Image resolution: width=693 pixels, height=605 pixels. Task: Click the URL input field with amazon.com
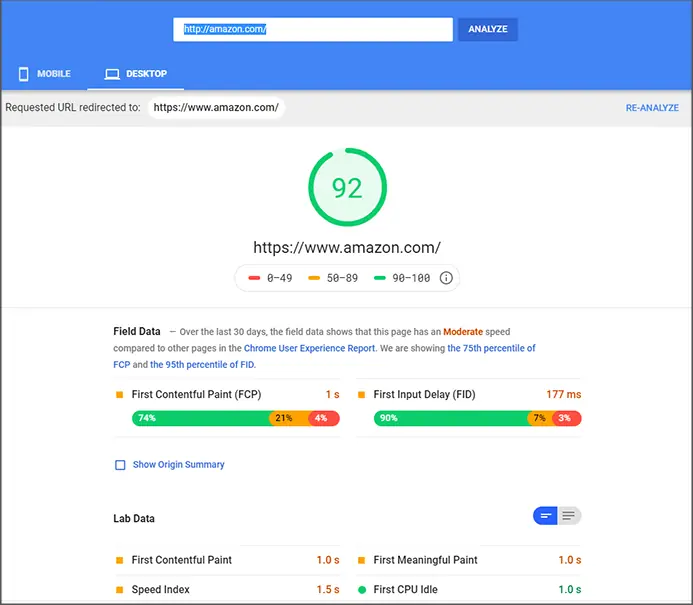313,29
